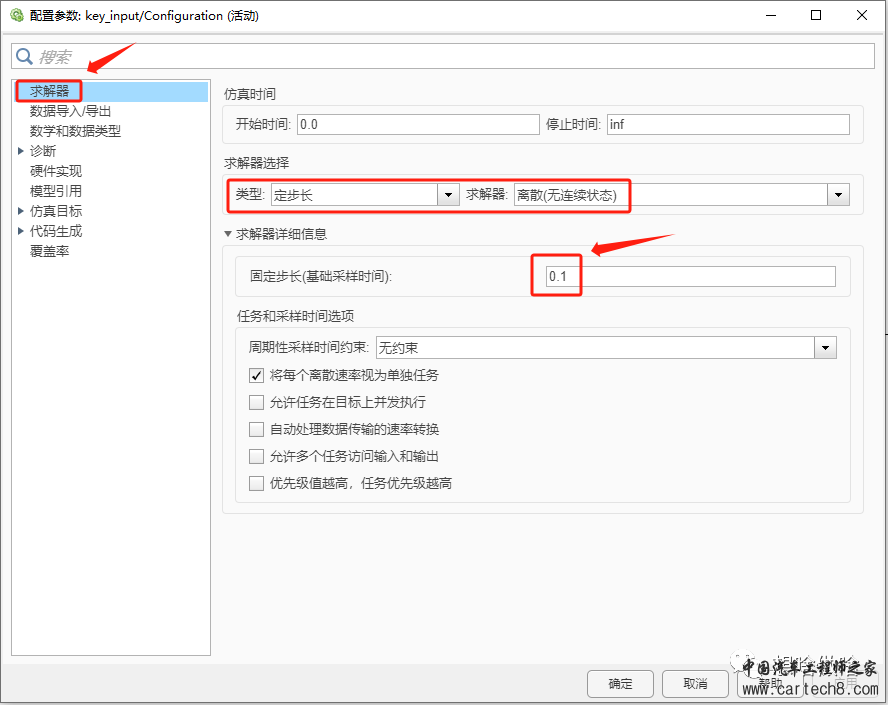The width and height of the screenshot is (888, 705).
Task: Click the 帮助 button
Action: pos(770,683)
